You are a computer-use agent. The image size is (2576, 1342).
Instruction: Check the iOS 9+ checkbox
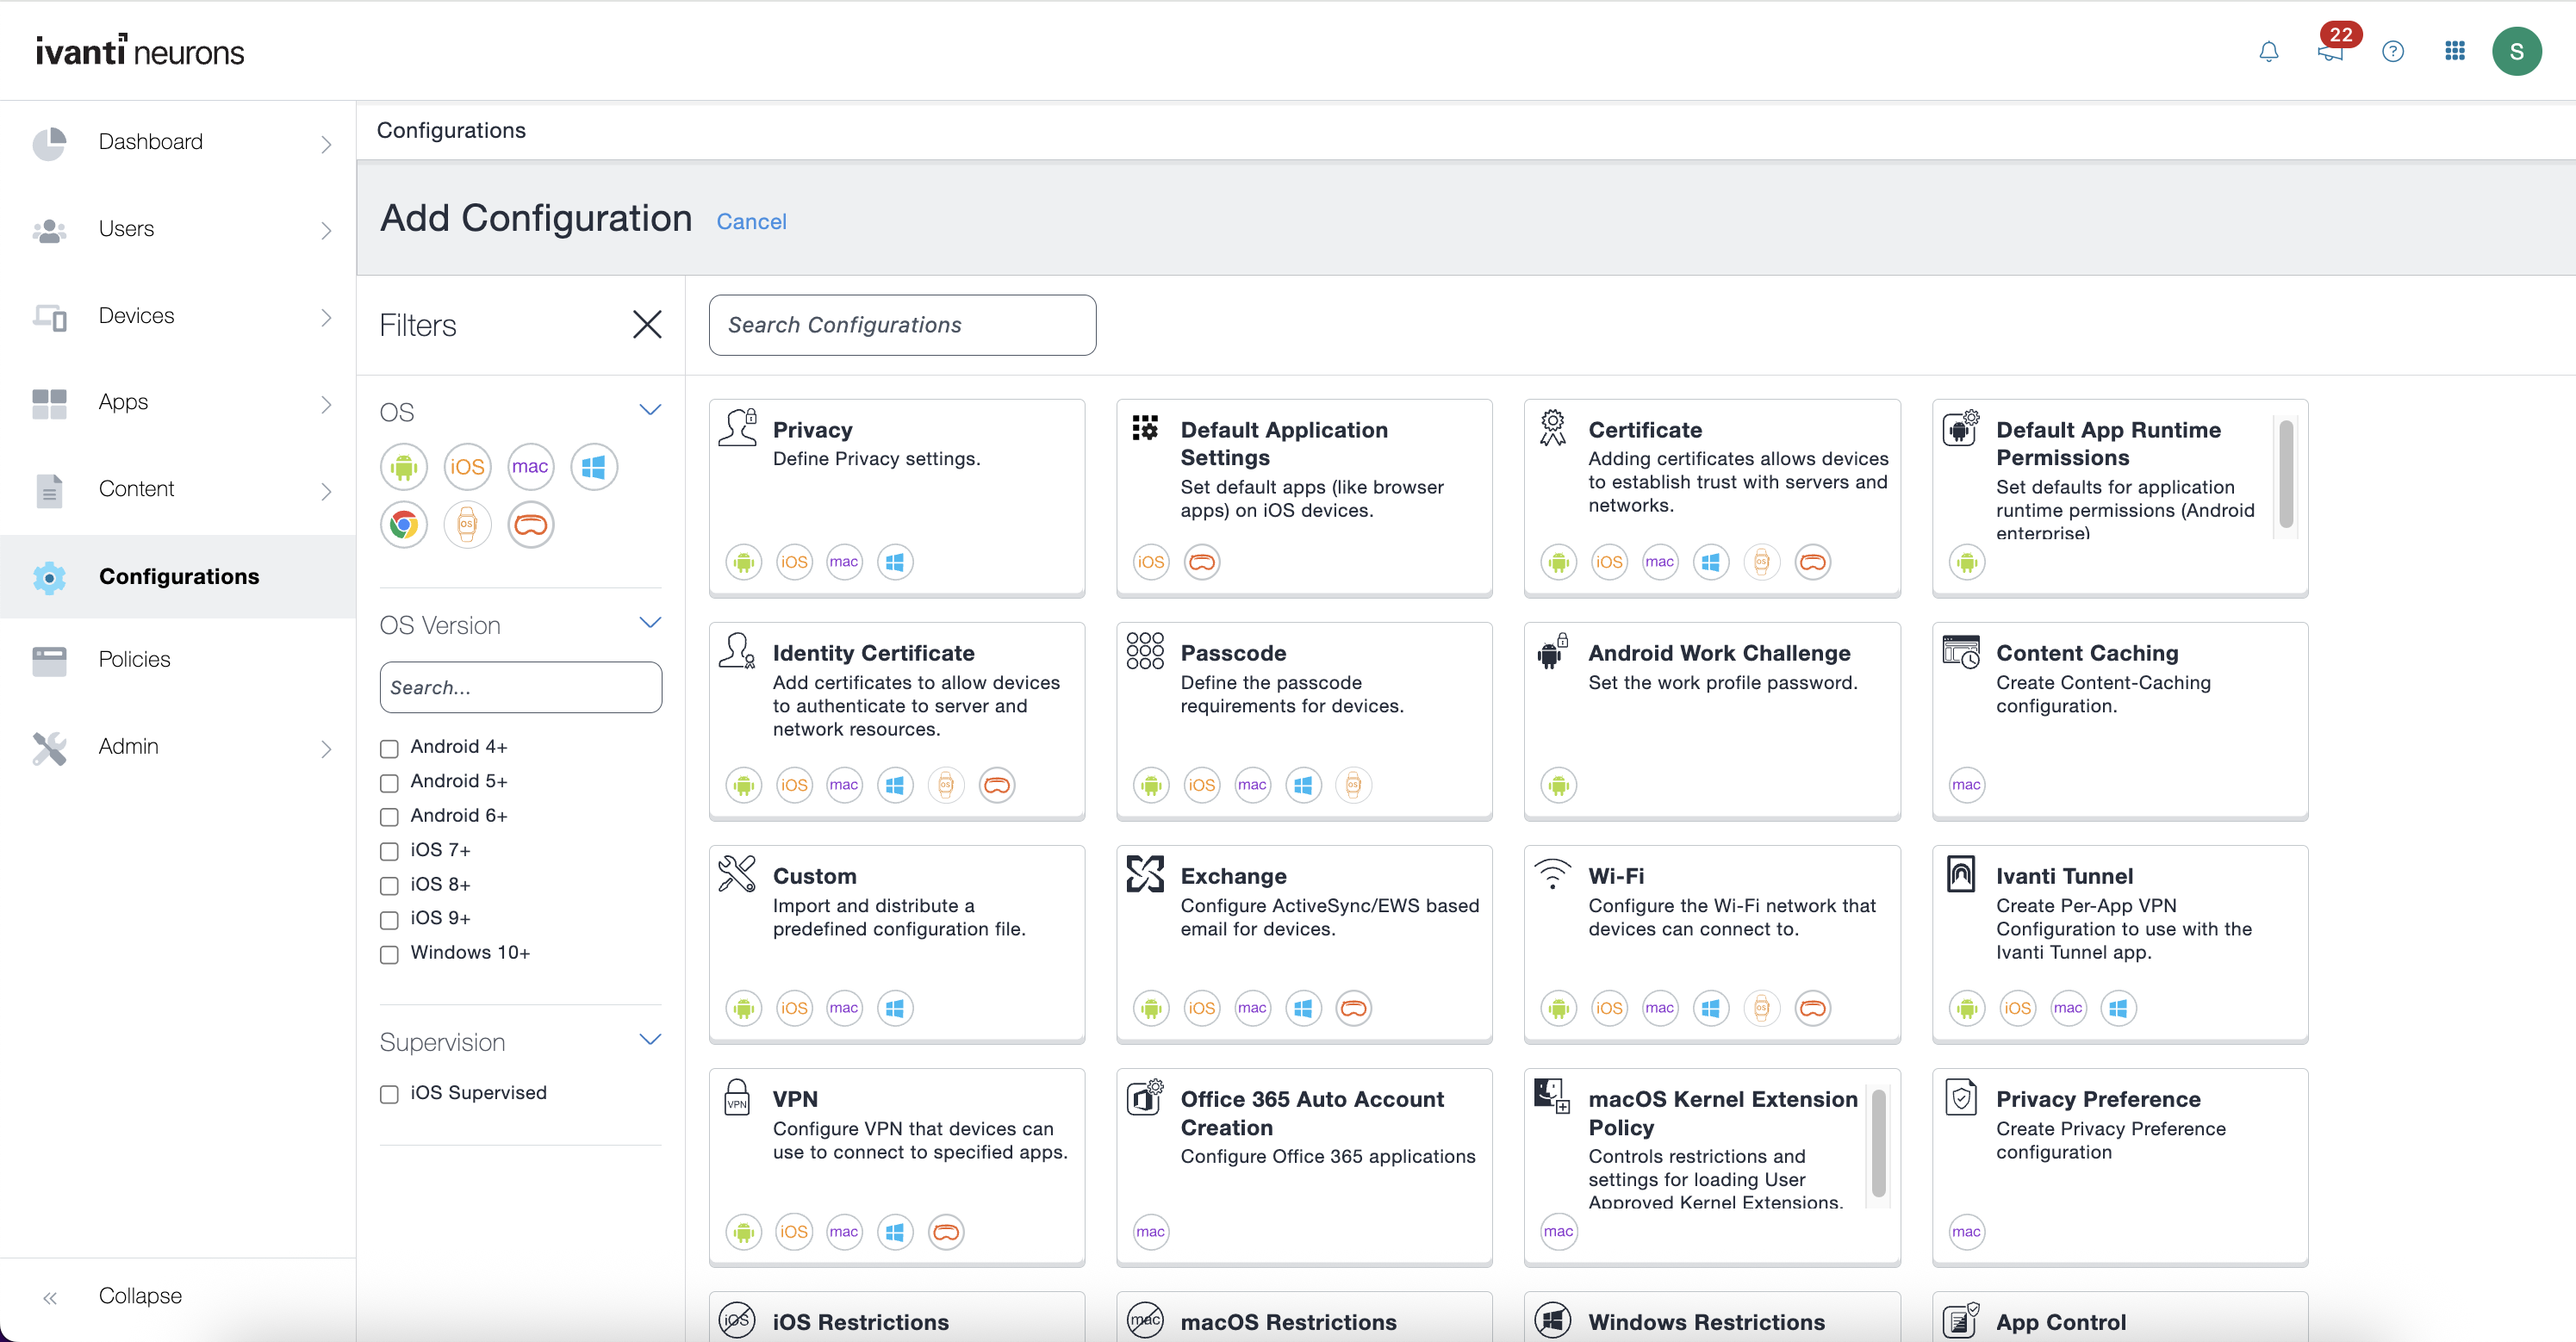tap(389, 919)
